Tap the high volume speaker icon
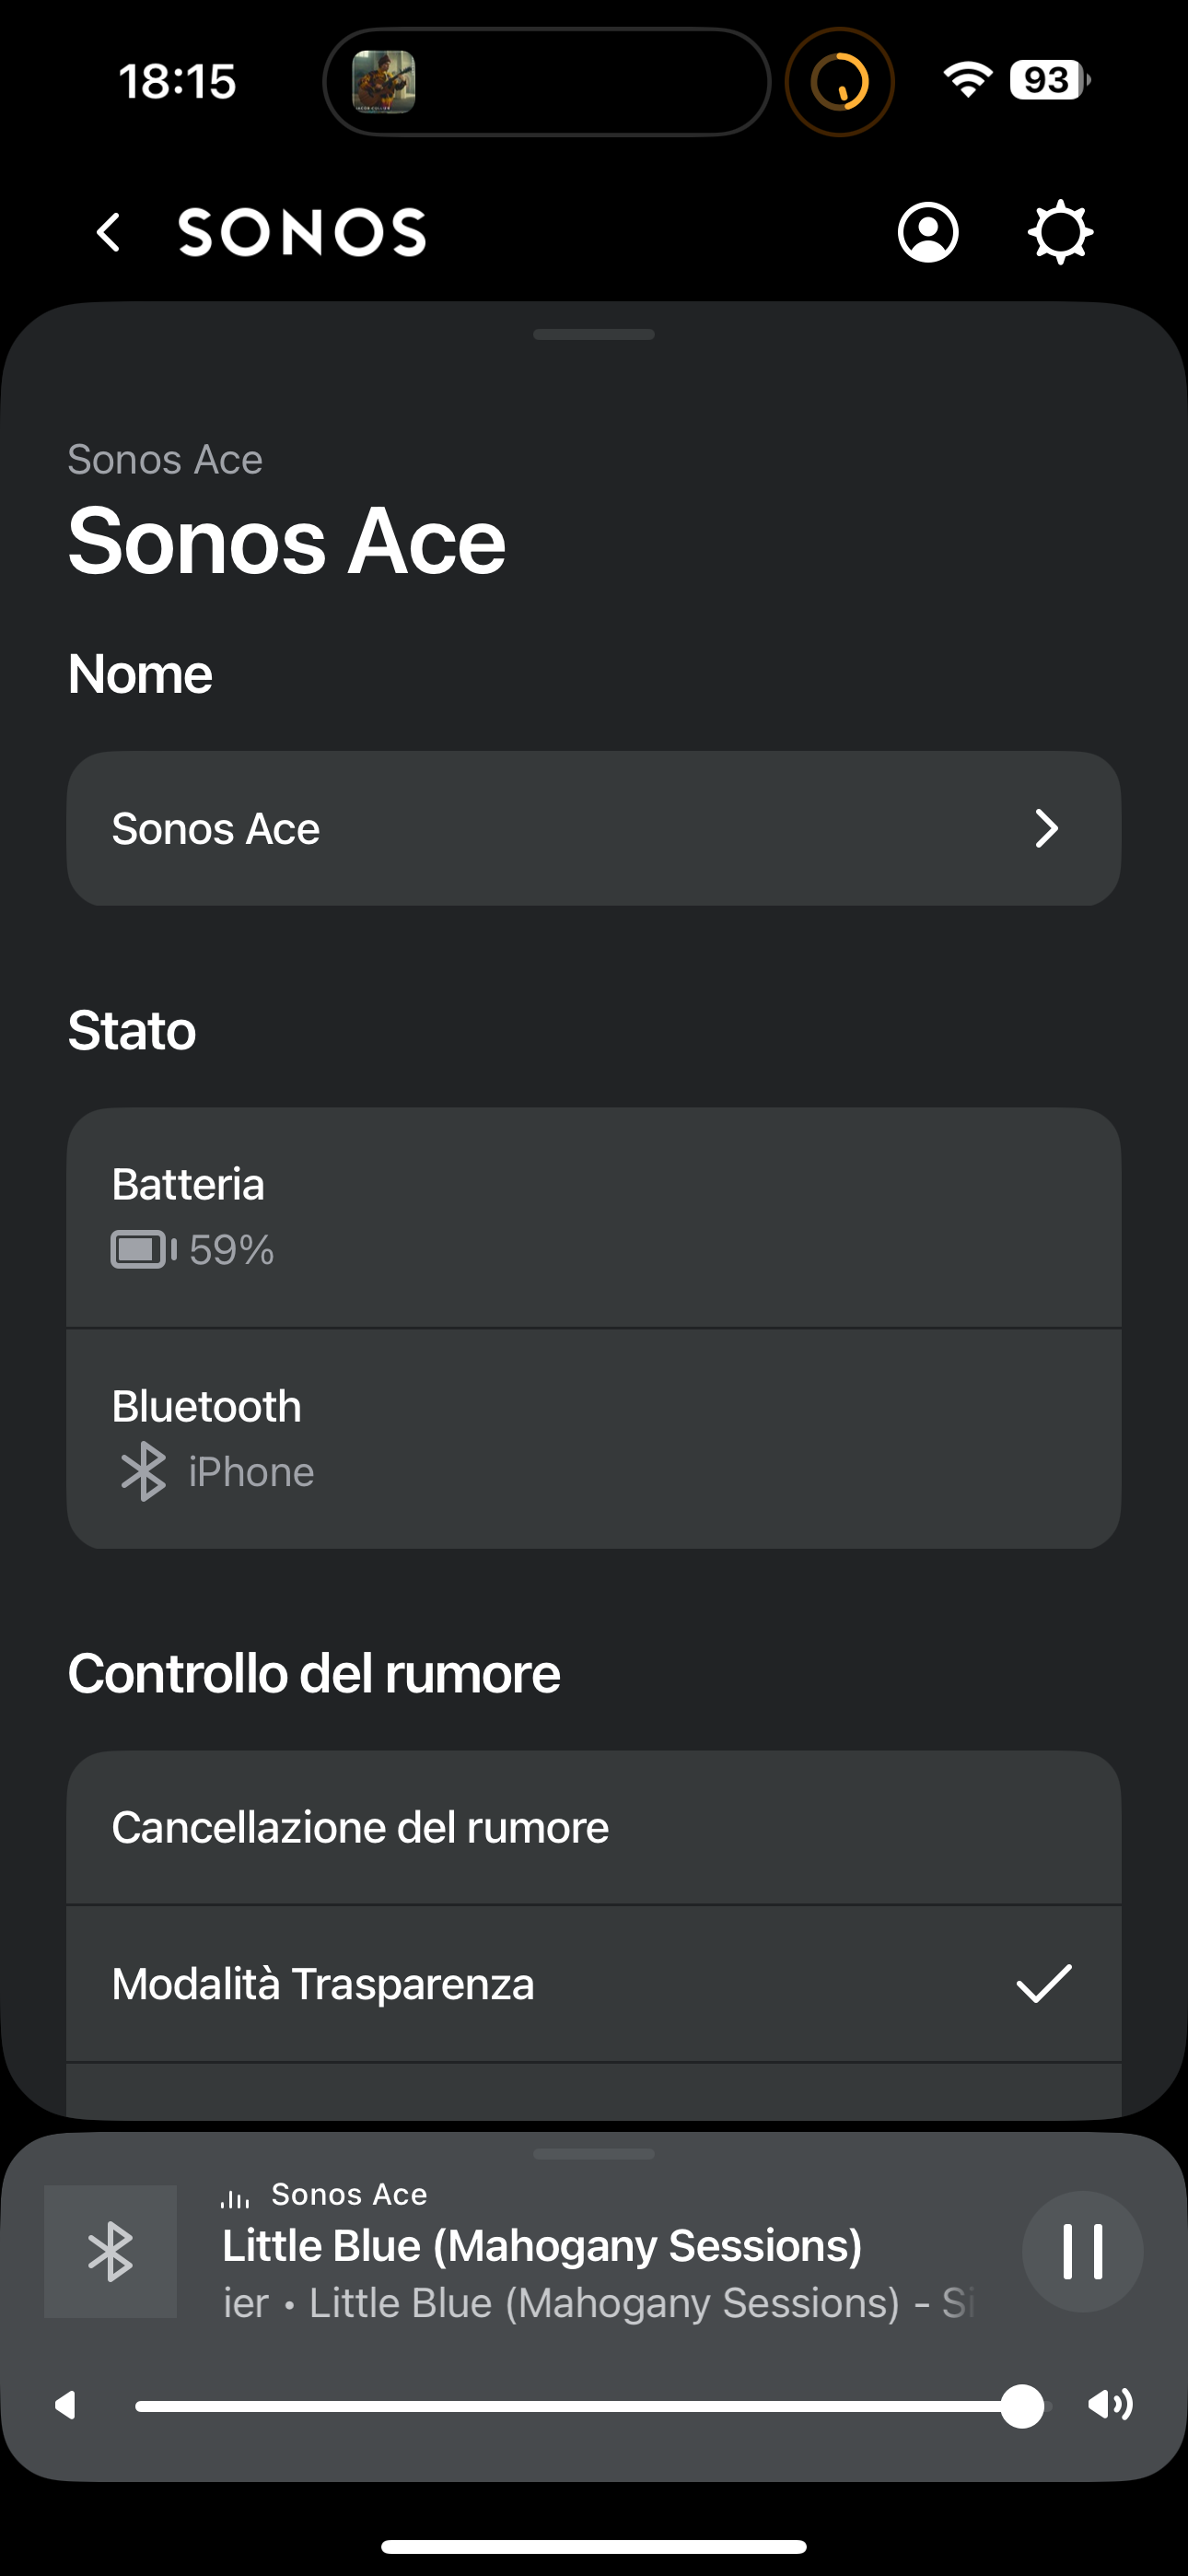Image resolution: width=1188 pixels, height=2576 pixels. [x=1110, y=2404]
